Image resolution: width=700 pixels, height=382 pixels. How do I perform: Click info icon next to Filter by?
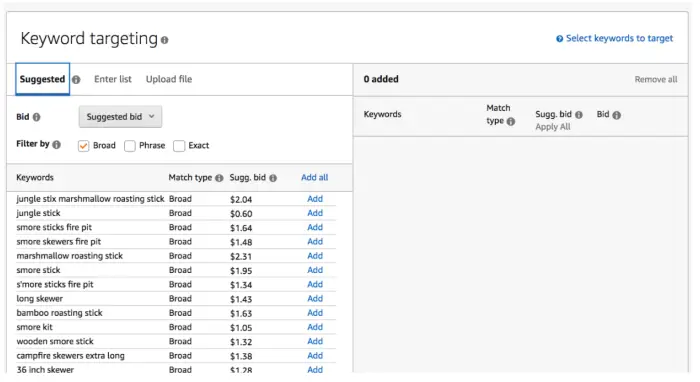click(56, 145)
